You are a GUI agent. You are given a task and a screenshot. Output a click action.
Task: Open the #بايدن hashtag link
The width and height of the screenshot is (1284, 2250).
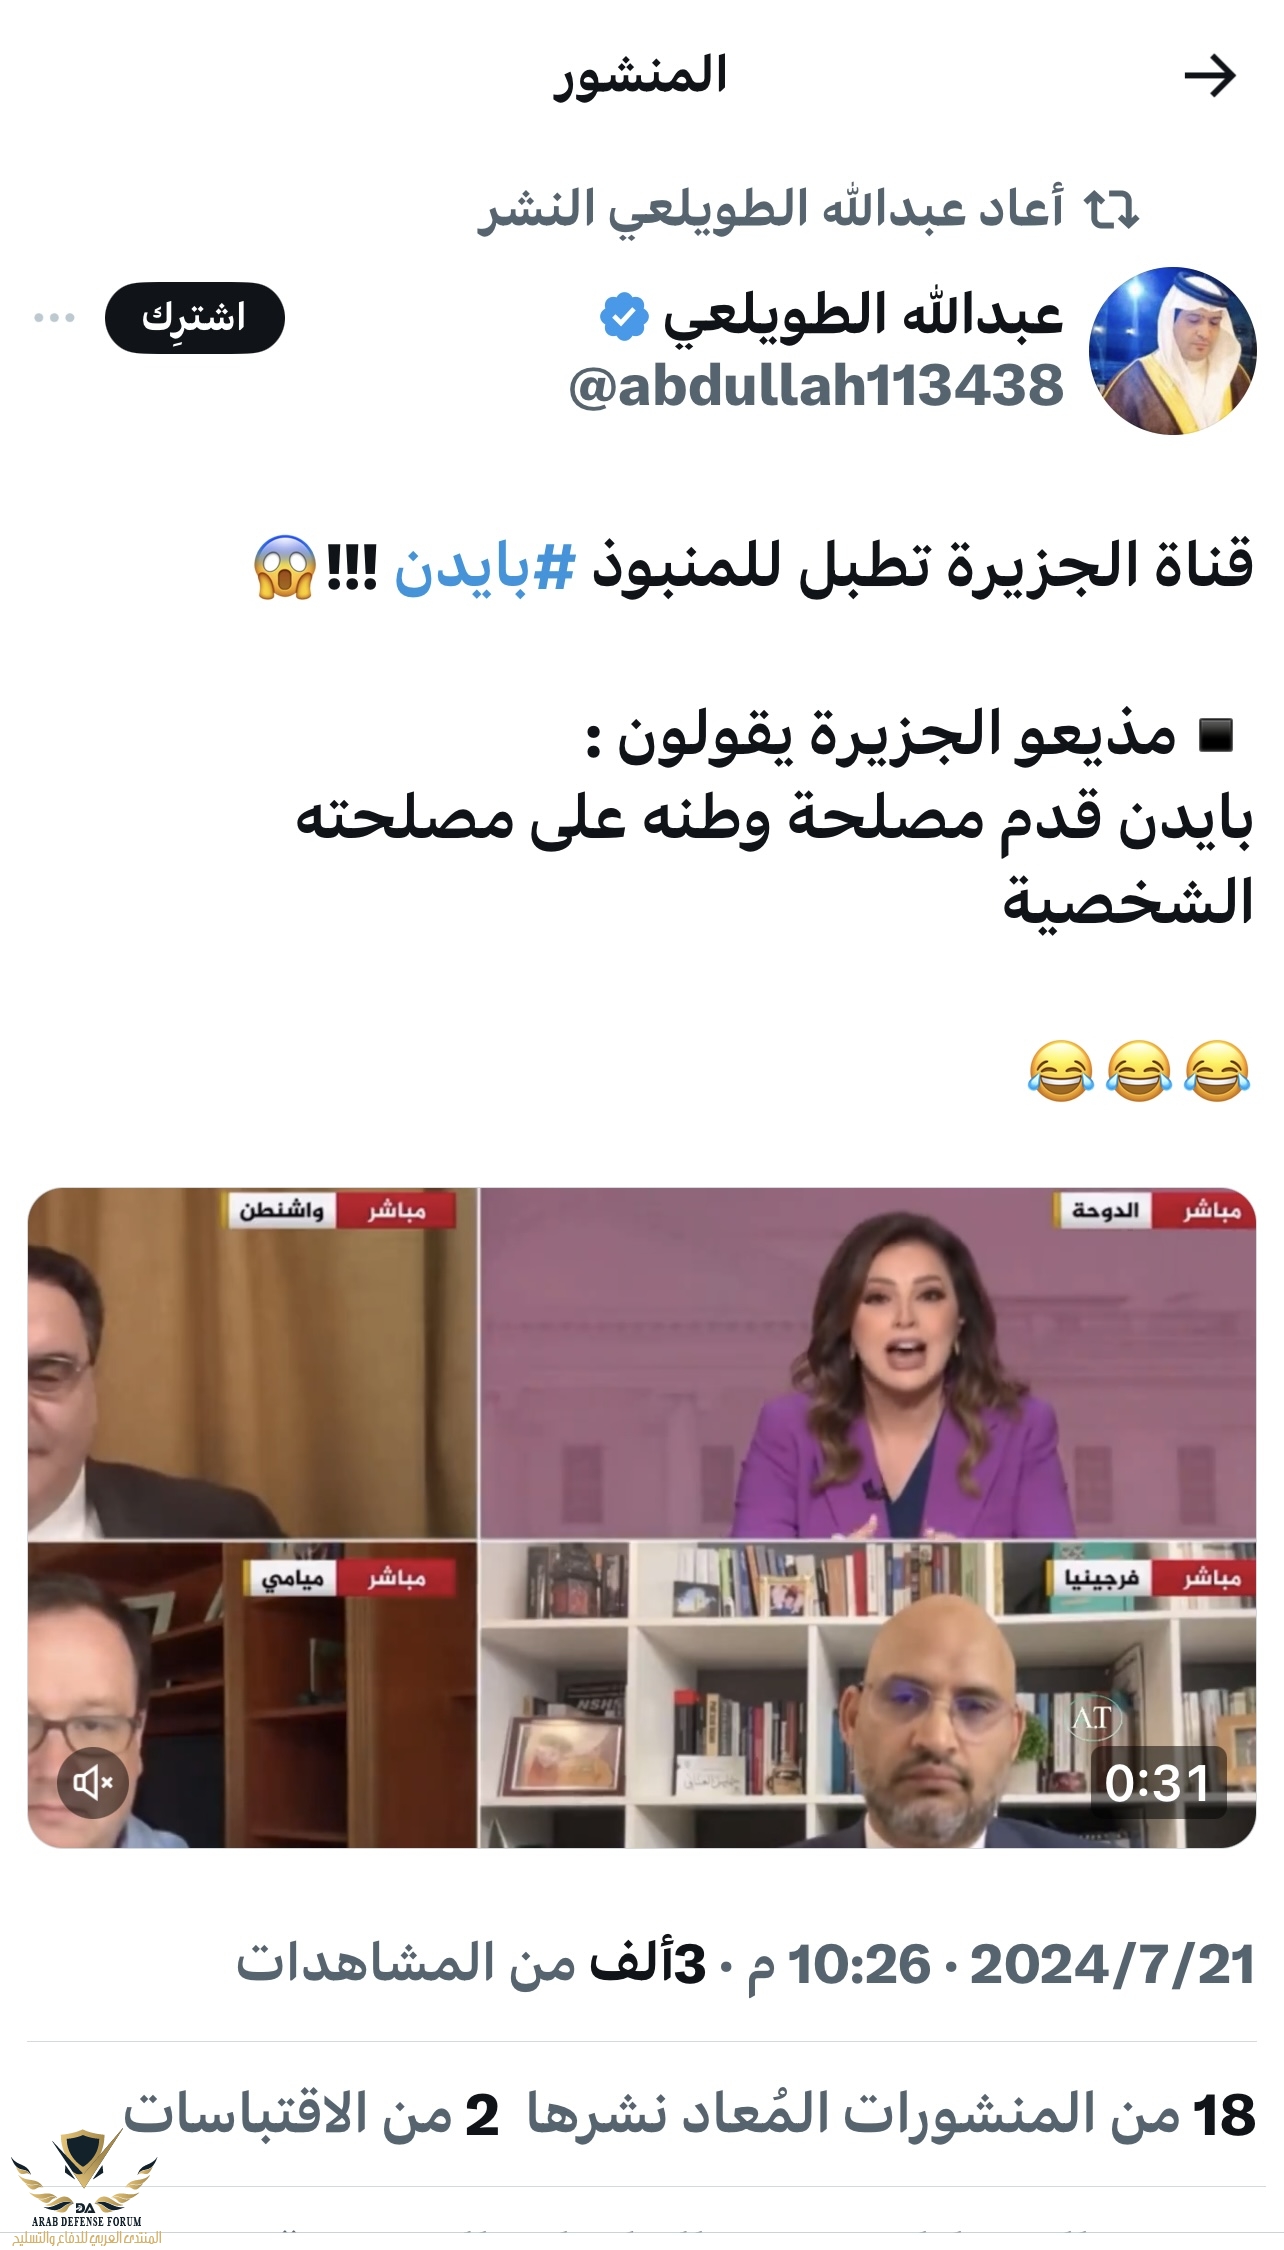[485, 566]
